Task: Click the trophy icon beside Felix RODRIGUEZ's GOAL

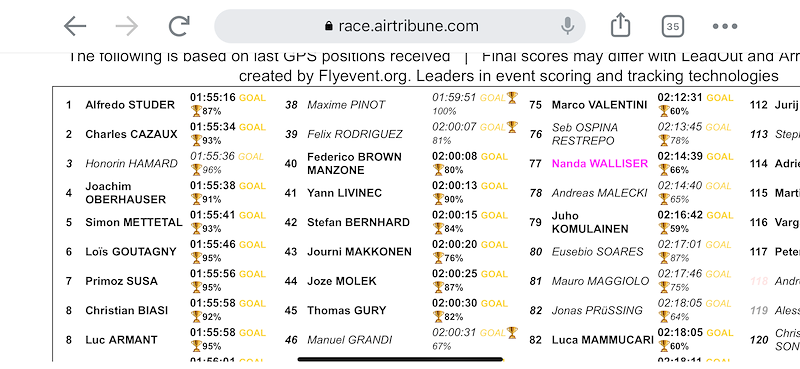Action: pyautogui.click(x=512, y=127)
